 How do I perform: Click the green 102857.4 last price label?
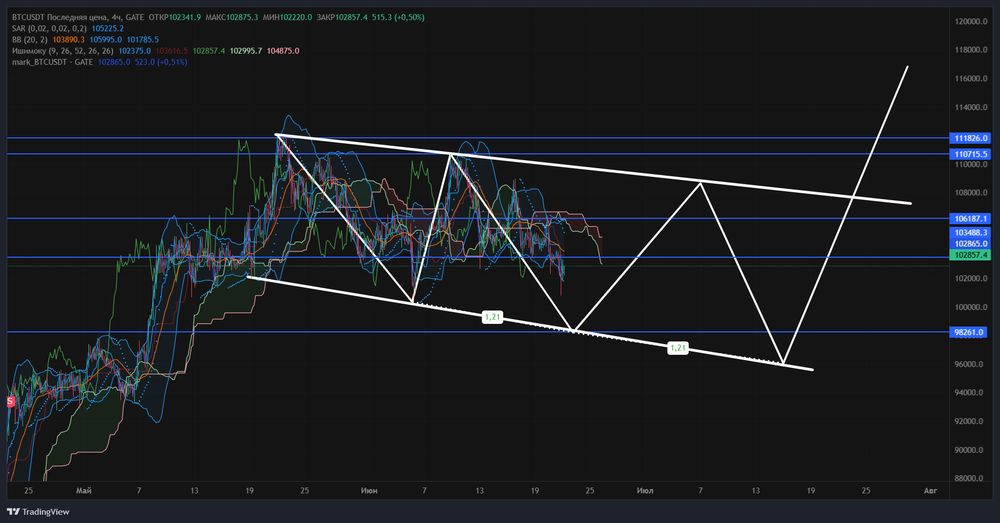970,255
